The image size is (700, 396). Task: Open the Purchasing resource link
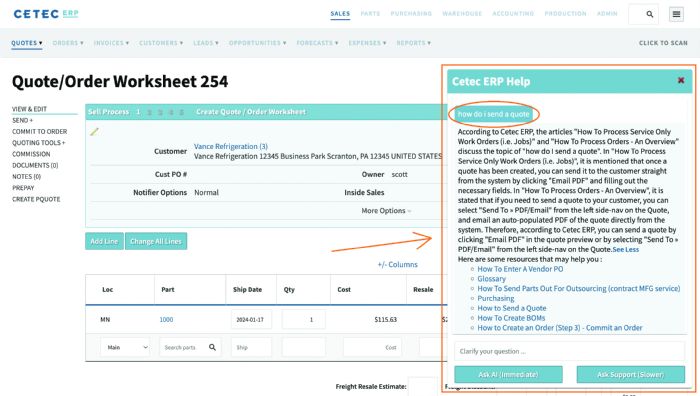point(496,298)
